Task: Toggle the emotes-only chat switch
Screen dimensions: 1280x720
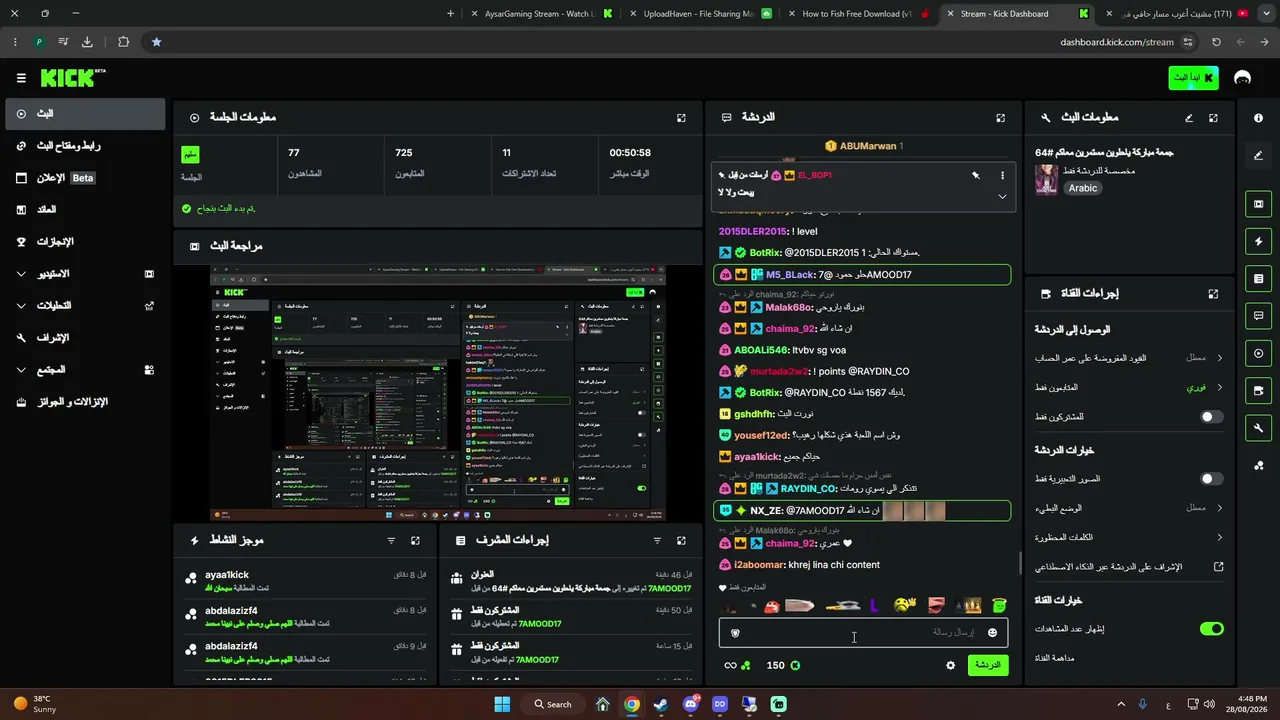Action: tap(1211, 479)
